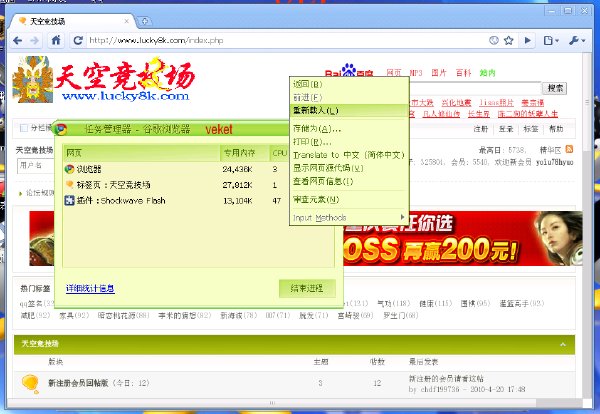
Task: Click the 精华区 link
Action: 550,150
